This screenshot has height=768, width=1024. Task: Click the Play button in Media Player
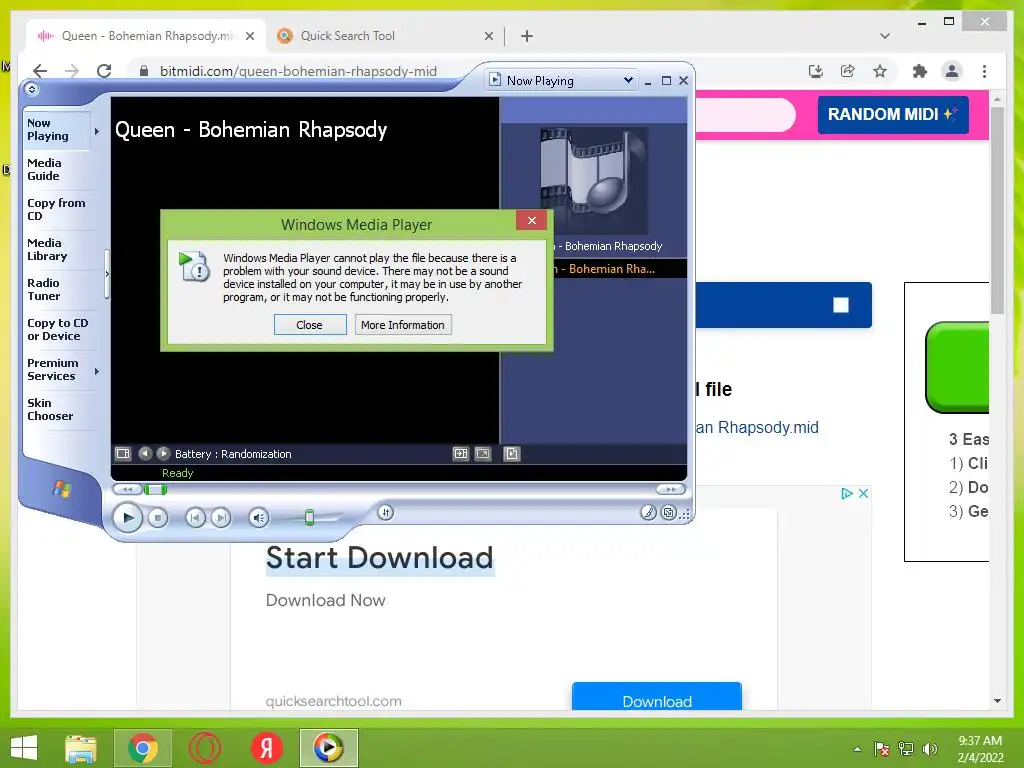click(x=127, y=518)
